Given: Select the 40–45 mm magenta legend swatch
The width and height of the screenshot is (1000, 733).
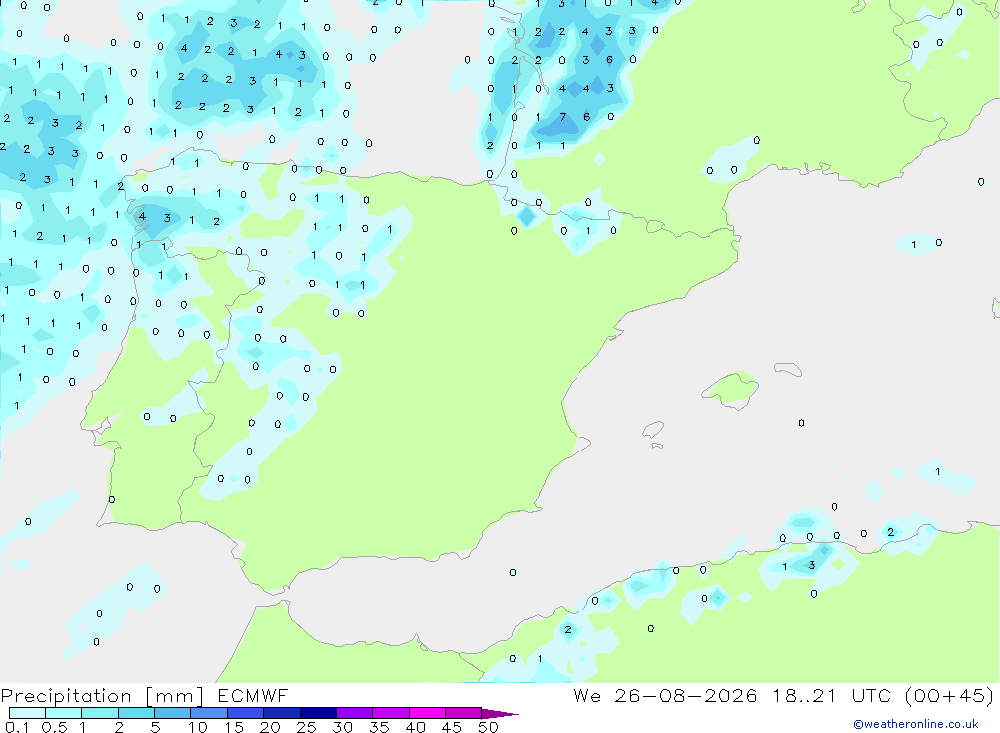Looking at the screenshot, I should [x=427, y=713].
